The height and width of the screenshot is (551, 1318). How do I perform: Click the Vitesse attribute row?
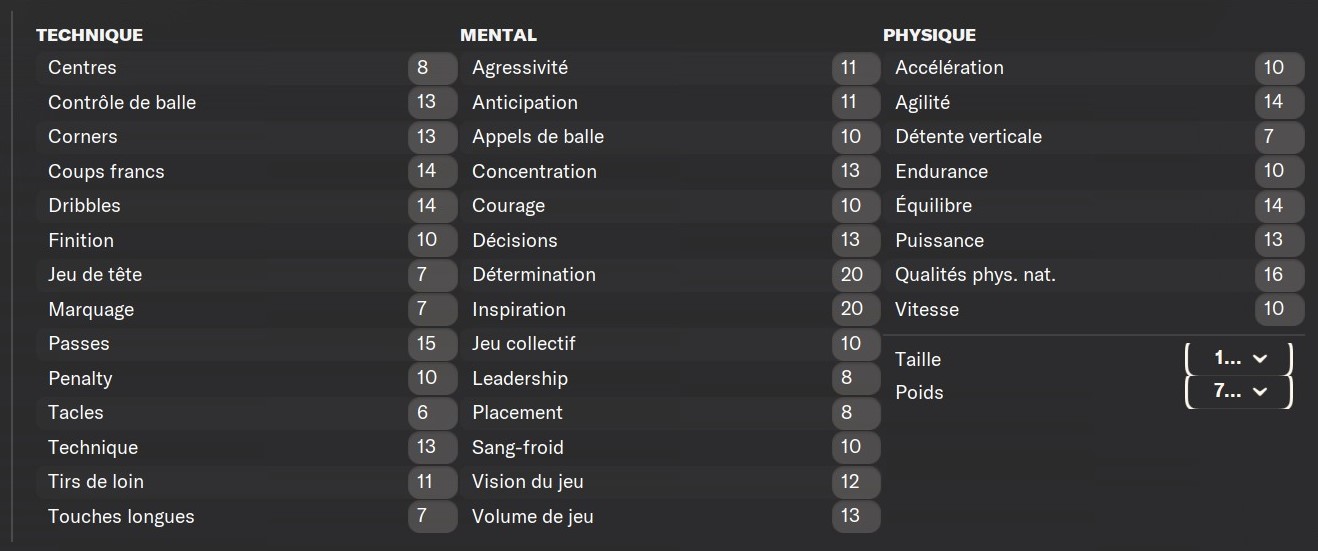[1093, 309]
